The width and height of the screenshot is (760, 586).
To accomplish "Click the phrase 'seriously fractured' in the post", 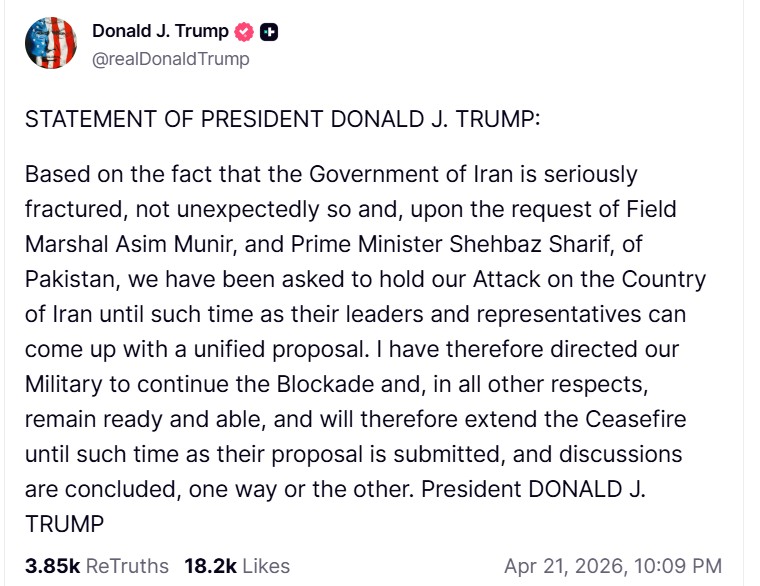I will [x=588, y=175].
